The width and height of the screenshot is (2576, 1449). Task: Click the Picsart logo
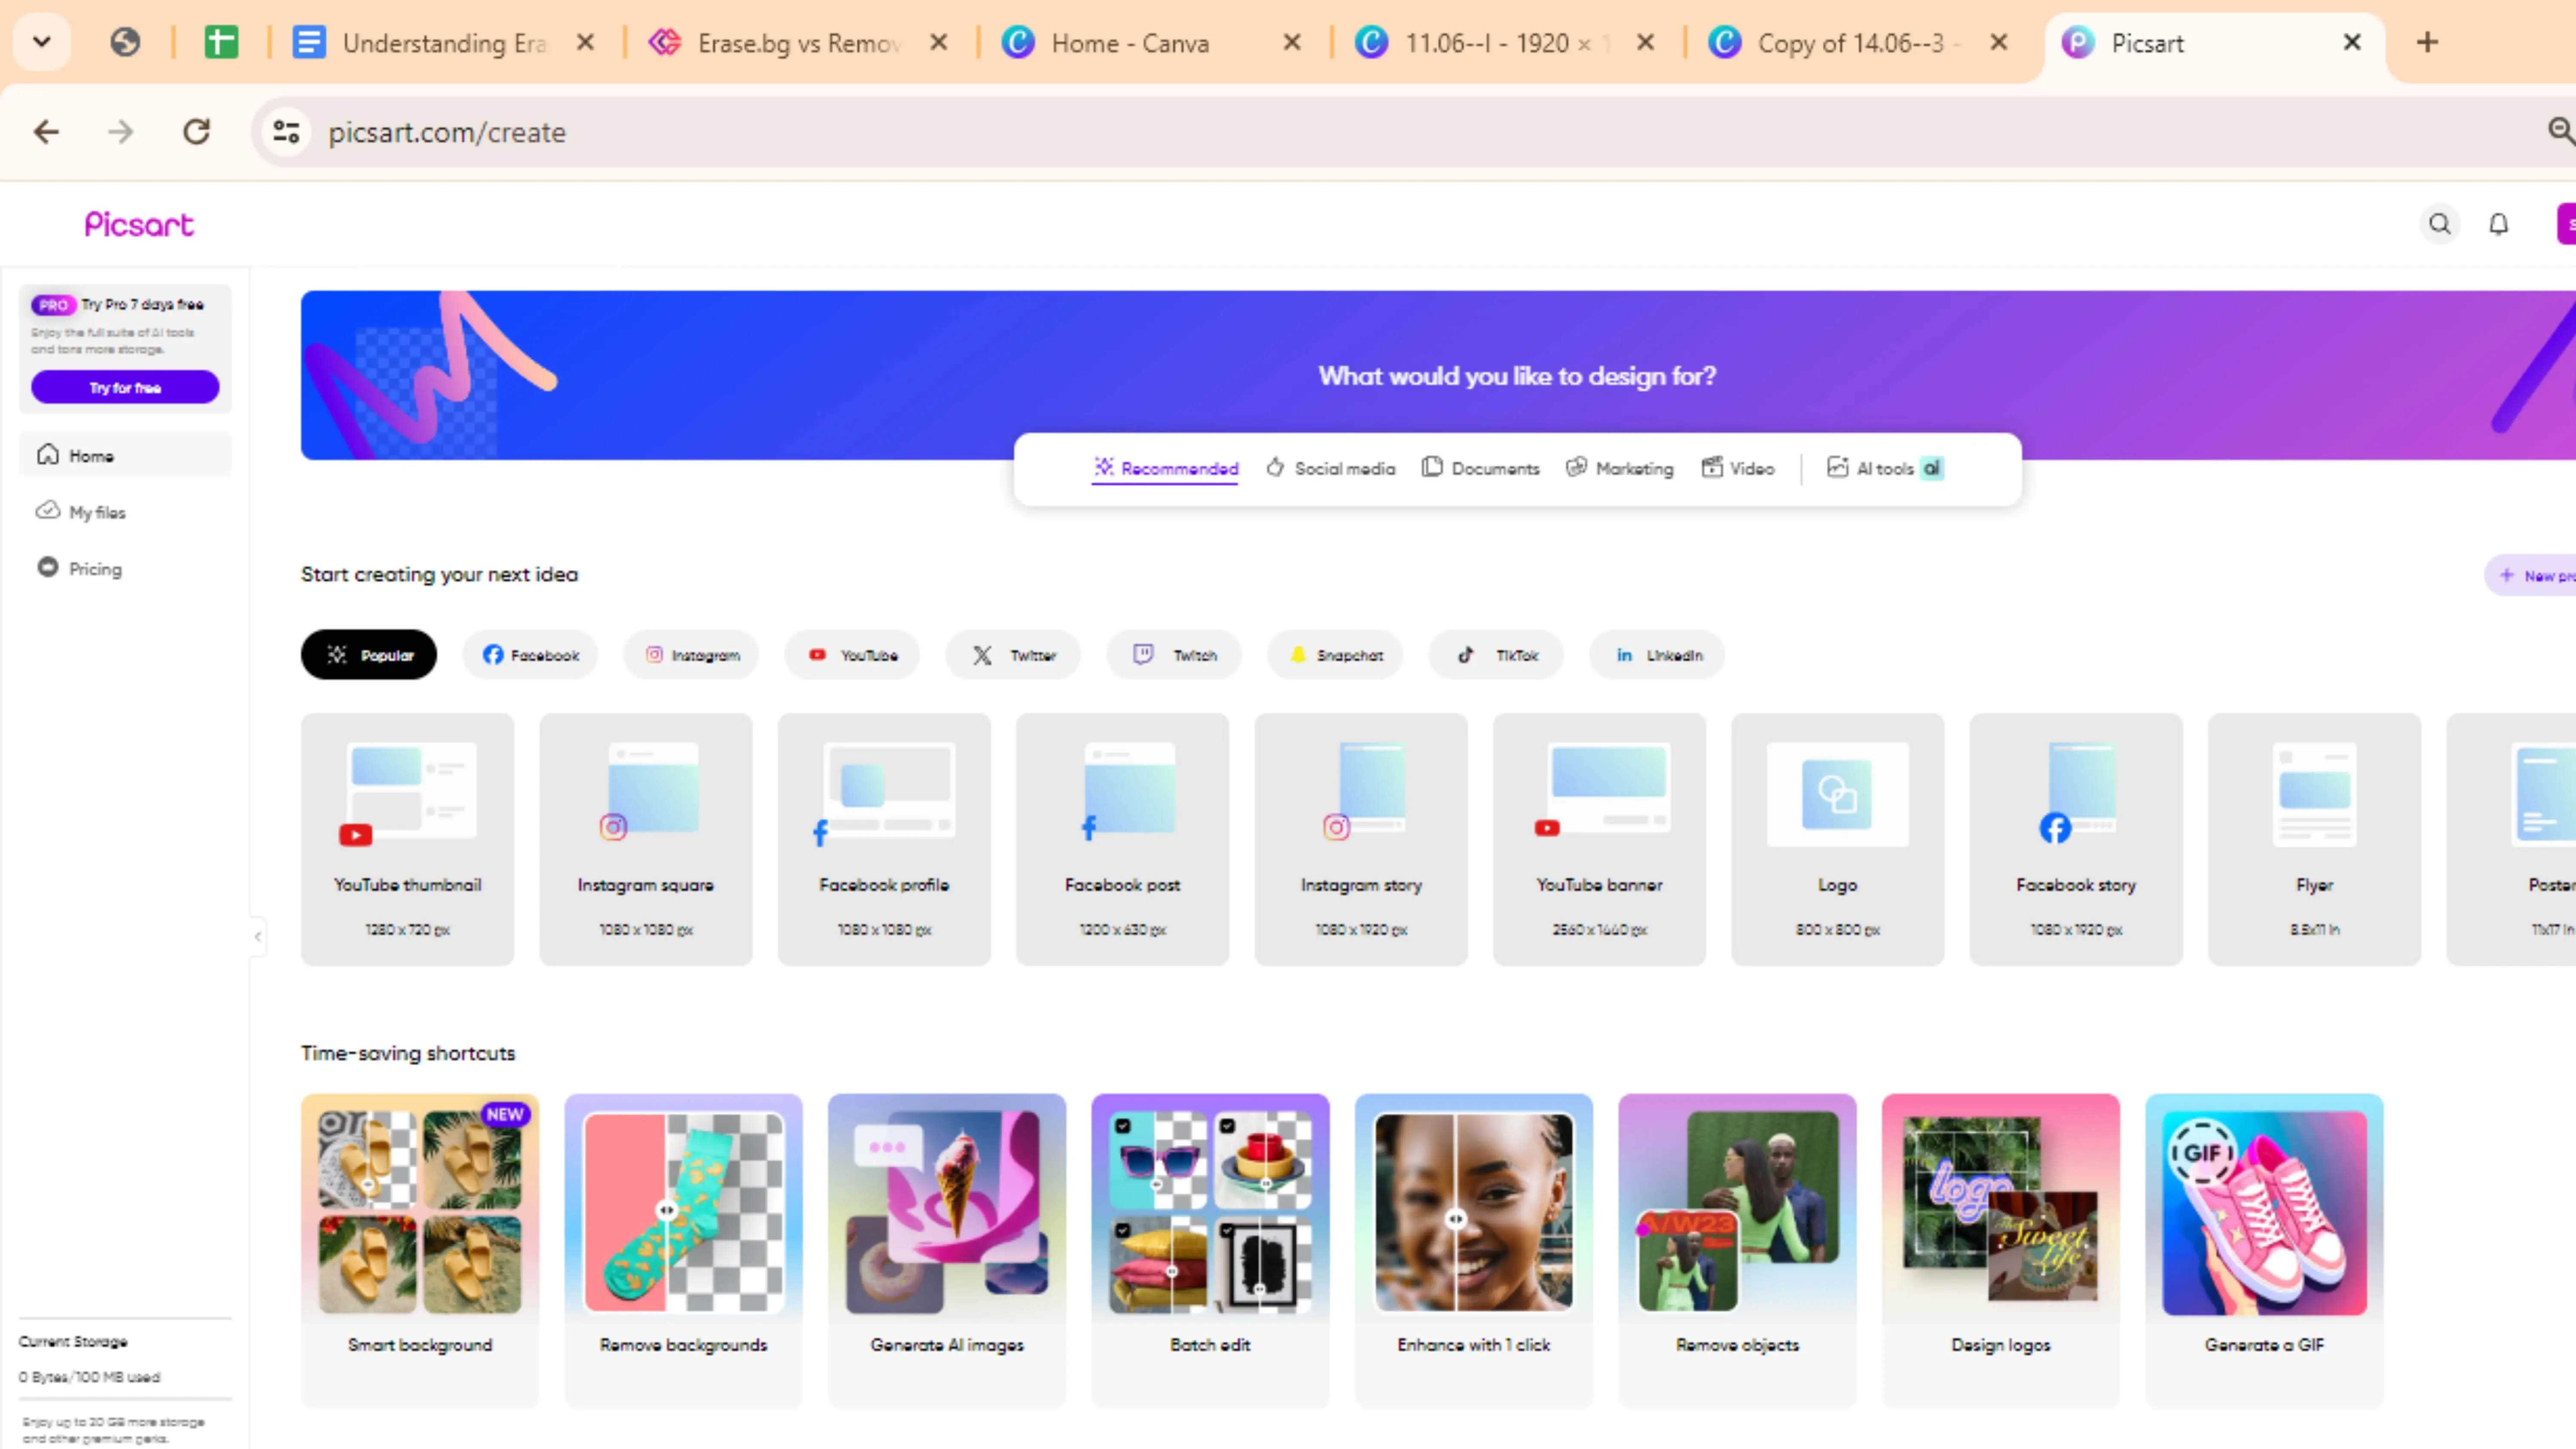tap(139, 225)
